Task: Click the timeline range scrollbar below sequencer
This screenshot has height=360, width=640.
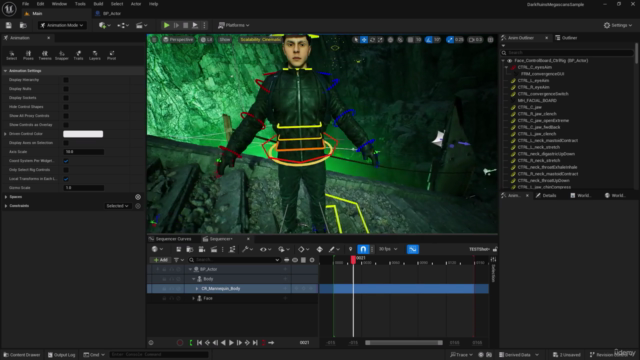Action: tap(404, 343)
